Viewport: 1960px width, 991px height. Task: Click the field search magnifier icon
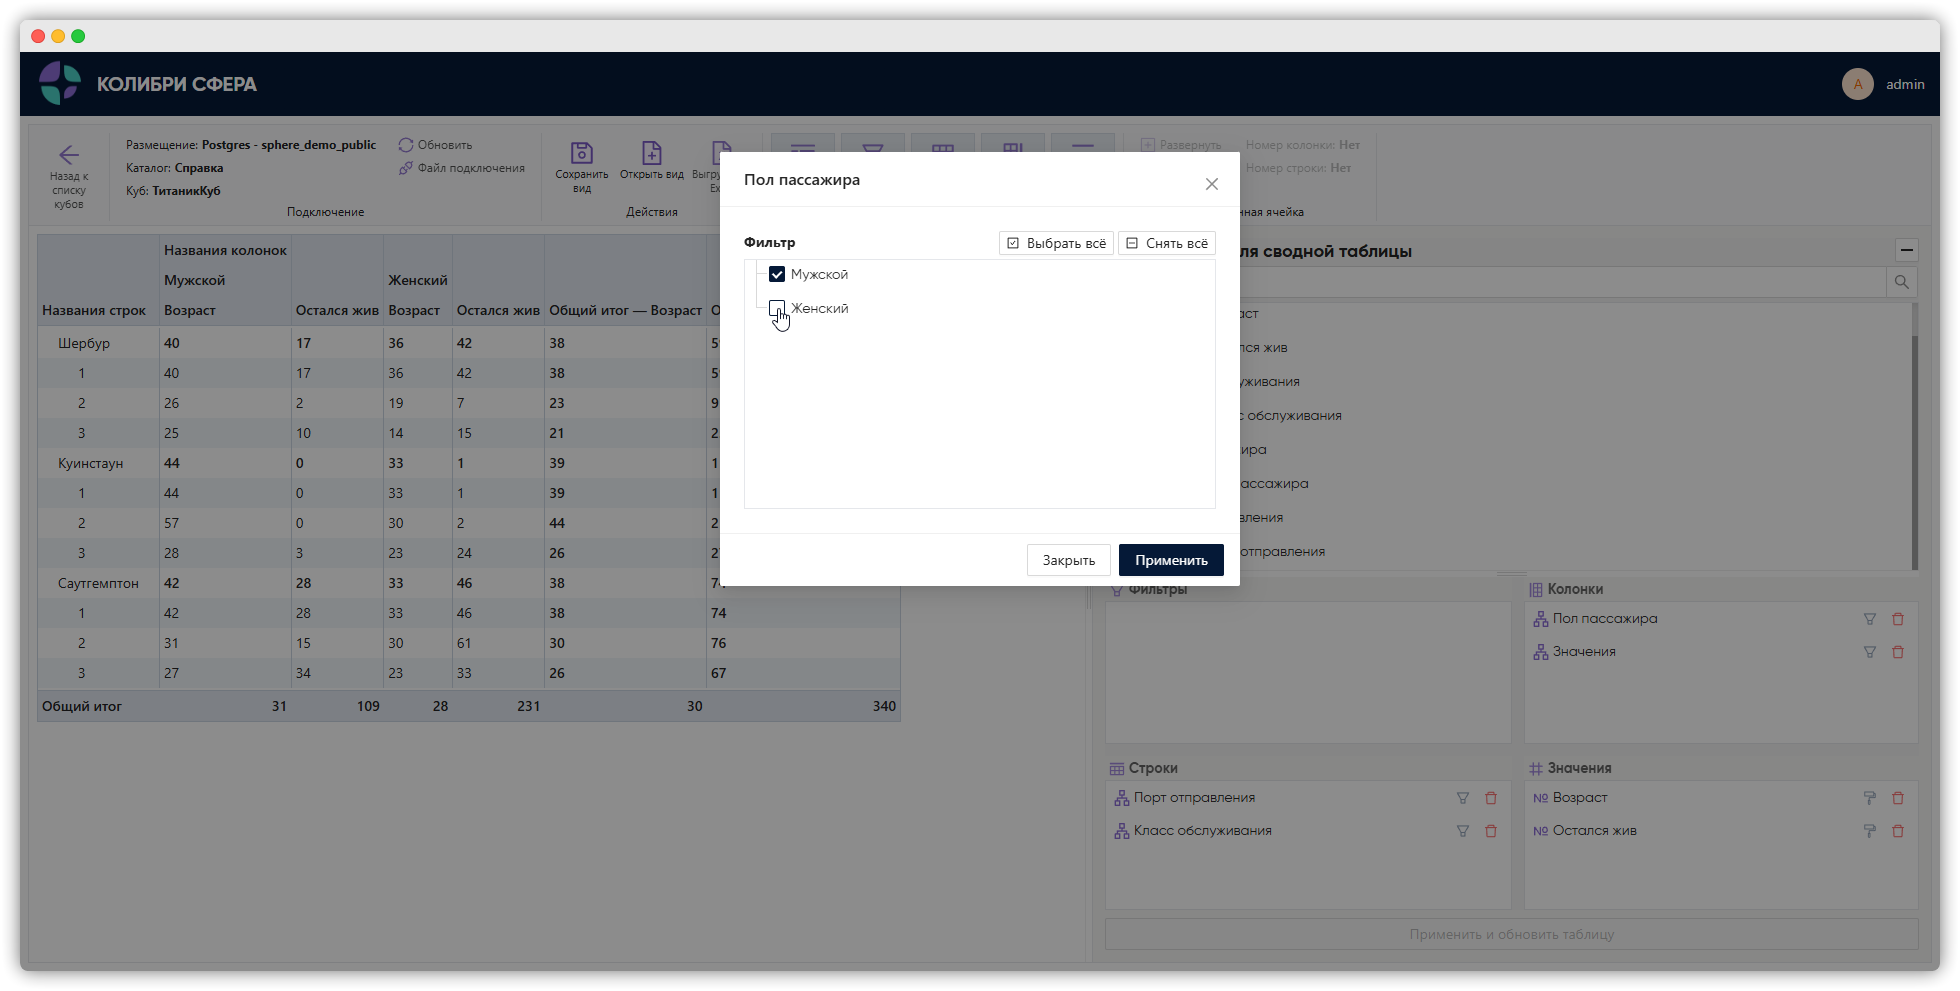tap(1902, 282)
